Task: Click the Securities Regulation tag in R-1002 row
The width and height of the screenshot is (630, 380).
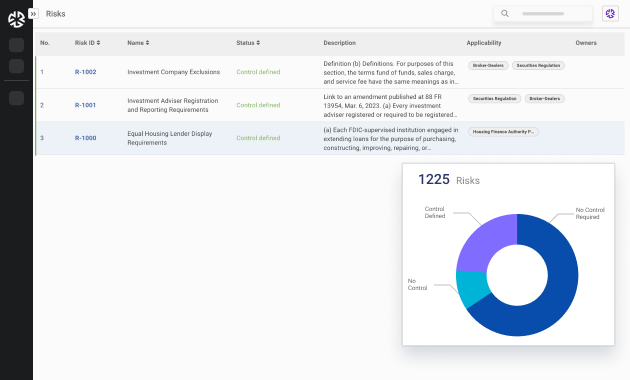Action: (538, 65)
